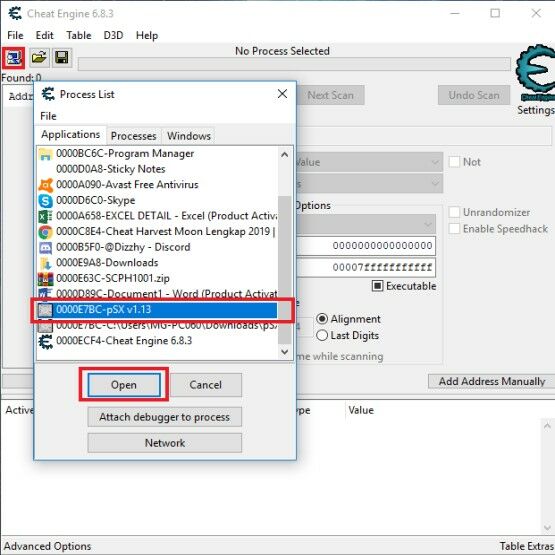Image resolution: width=555 pixels, height=555 pixels.
Task: Open the process selector computer icon
Action: click(x=13, y=58)
